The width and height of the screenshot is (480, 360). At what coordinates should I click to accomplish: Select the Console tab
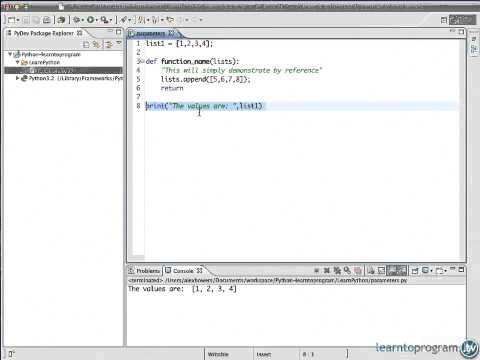(184, 271)
